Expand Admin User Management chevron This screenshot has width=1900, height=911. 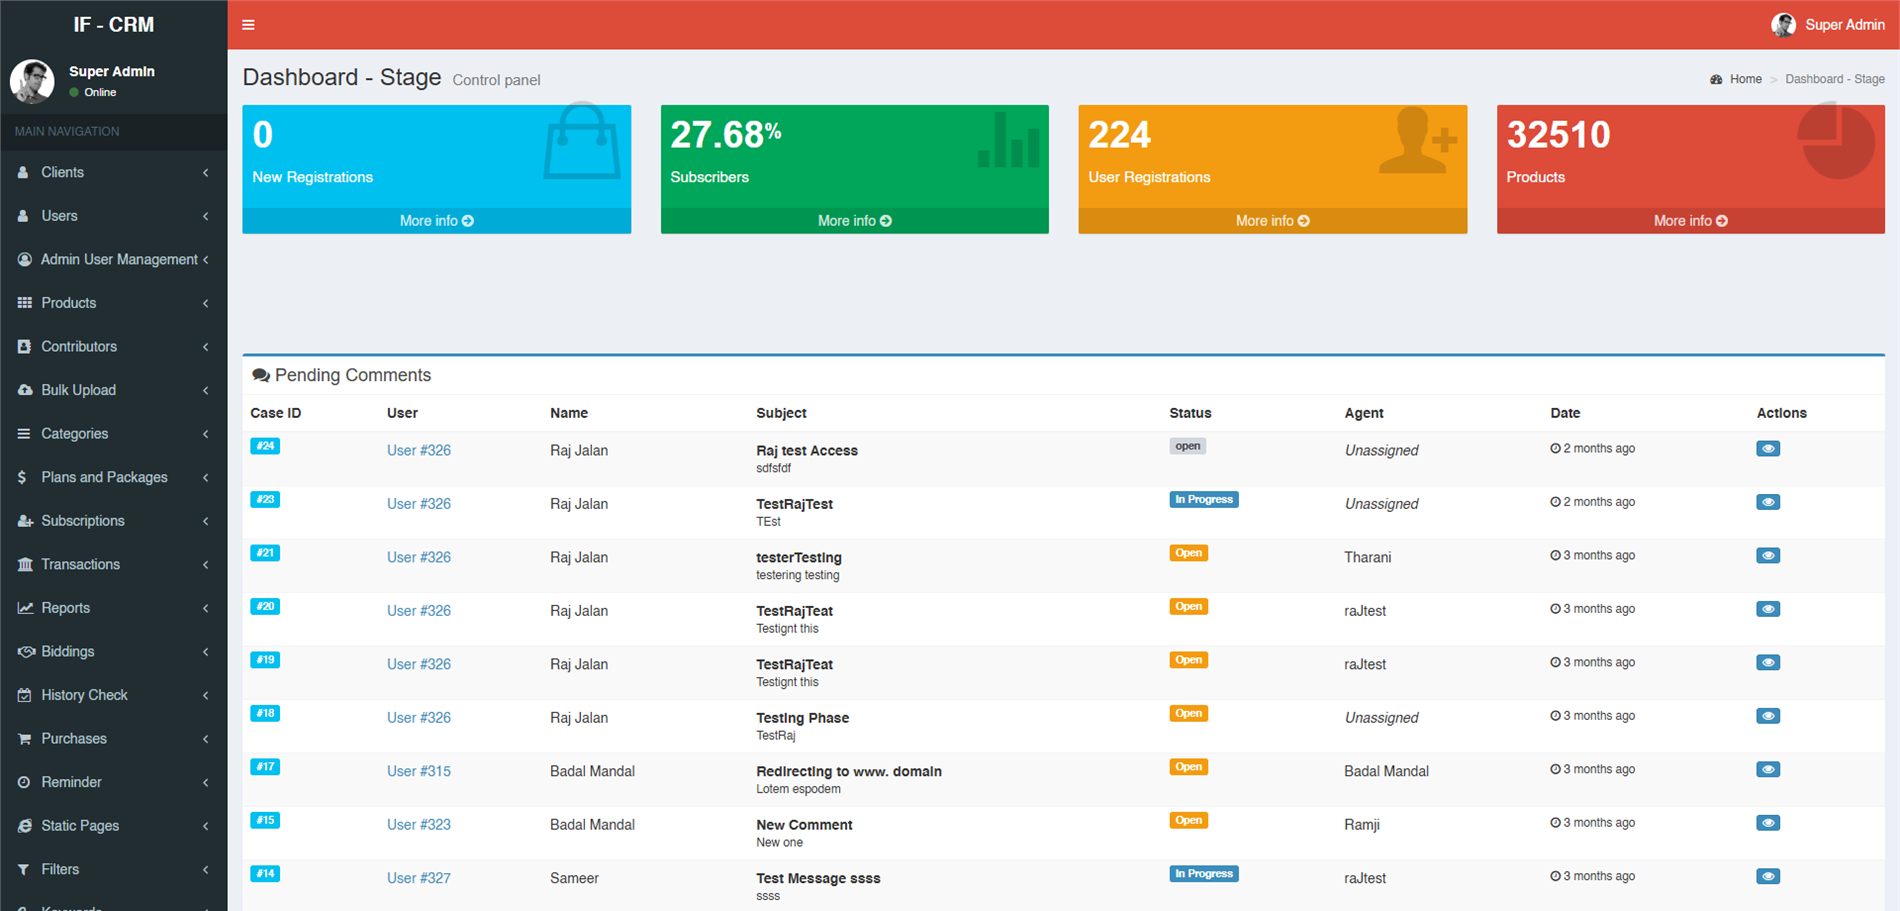coord(205,259)
